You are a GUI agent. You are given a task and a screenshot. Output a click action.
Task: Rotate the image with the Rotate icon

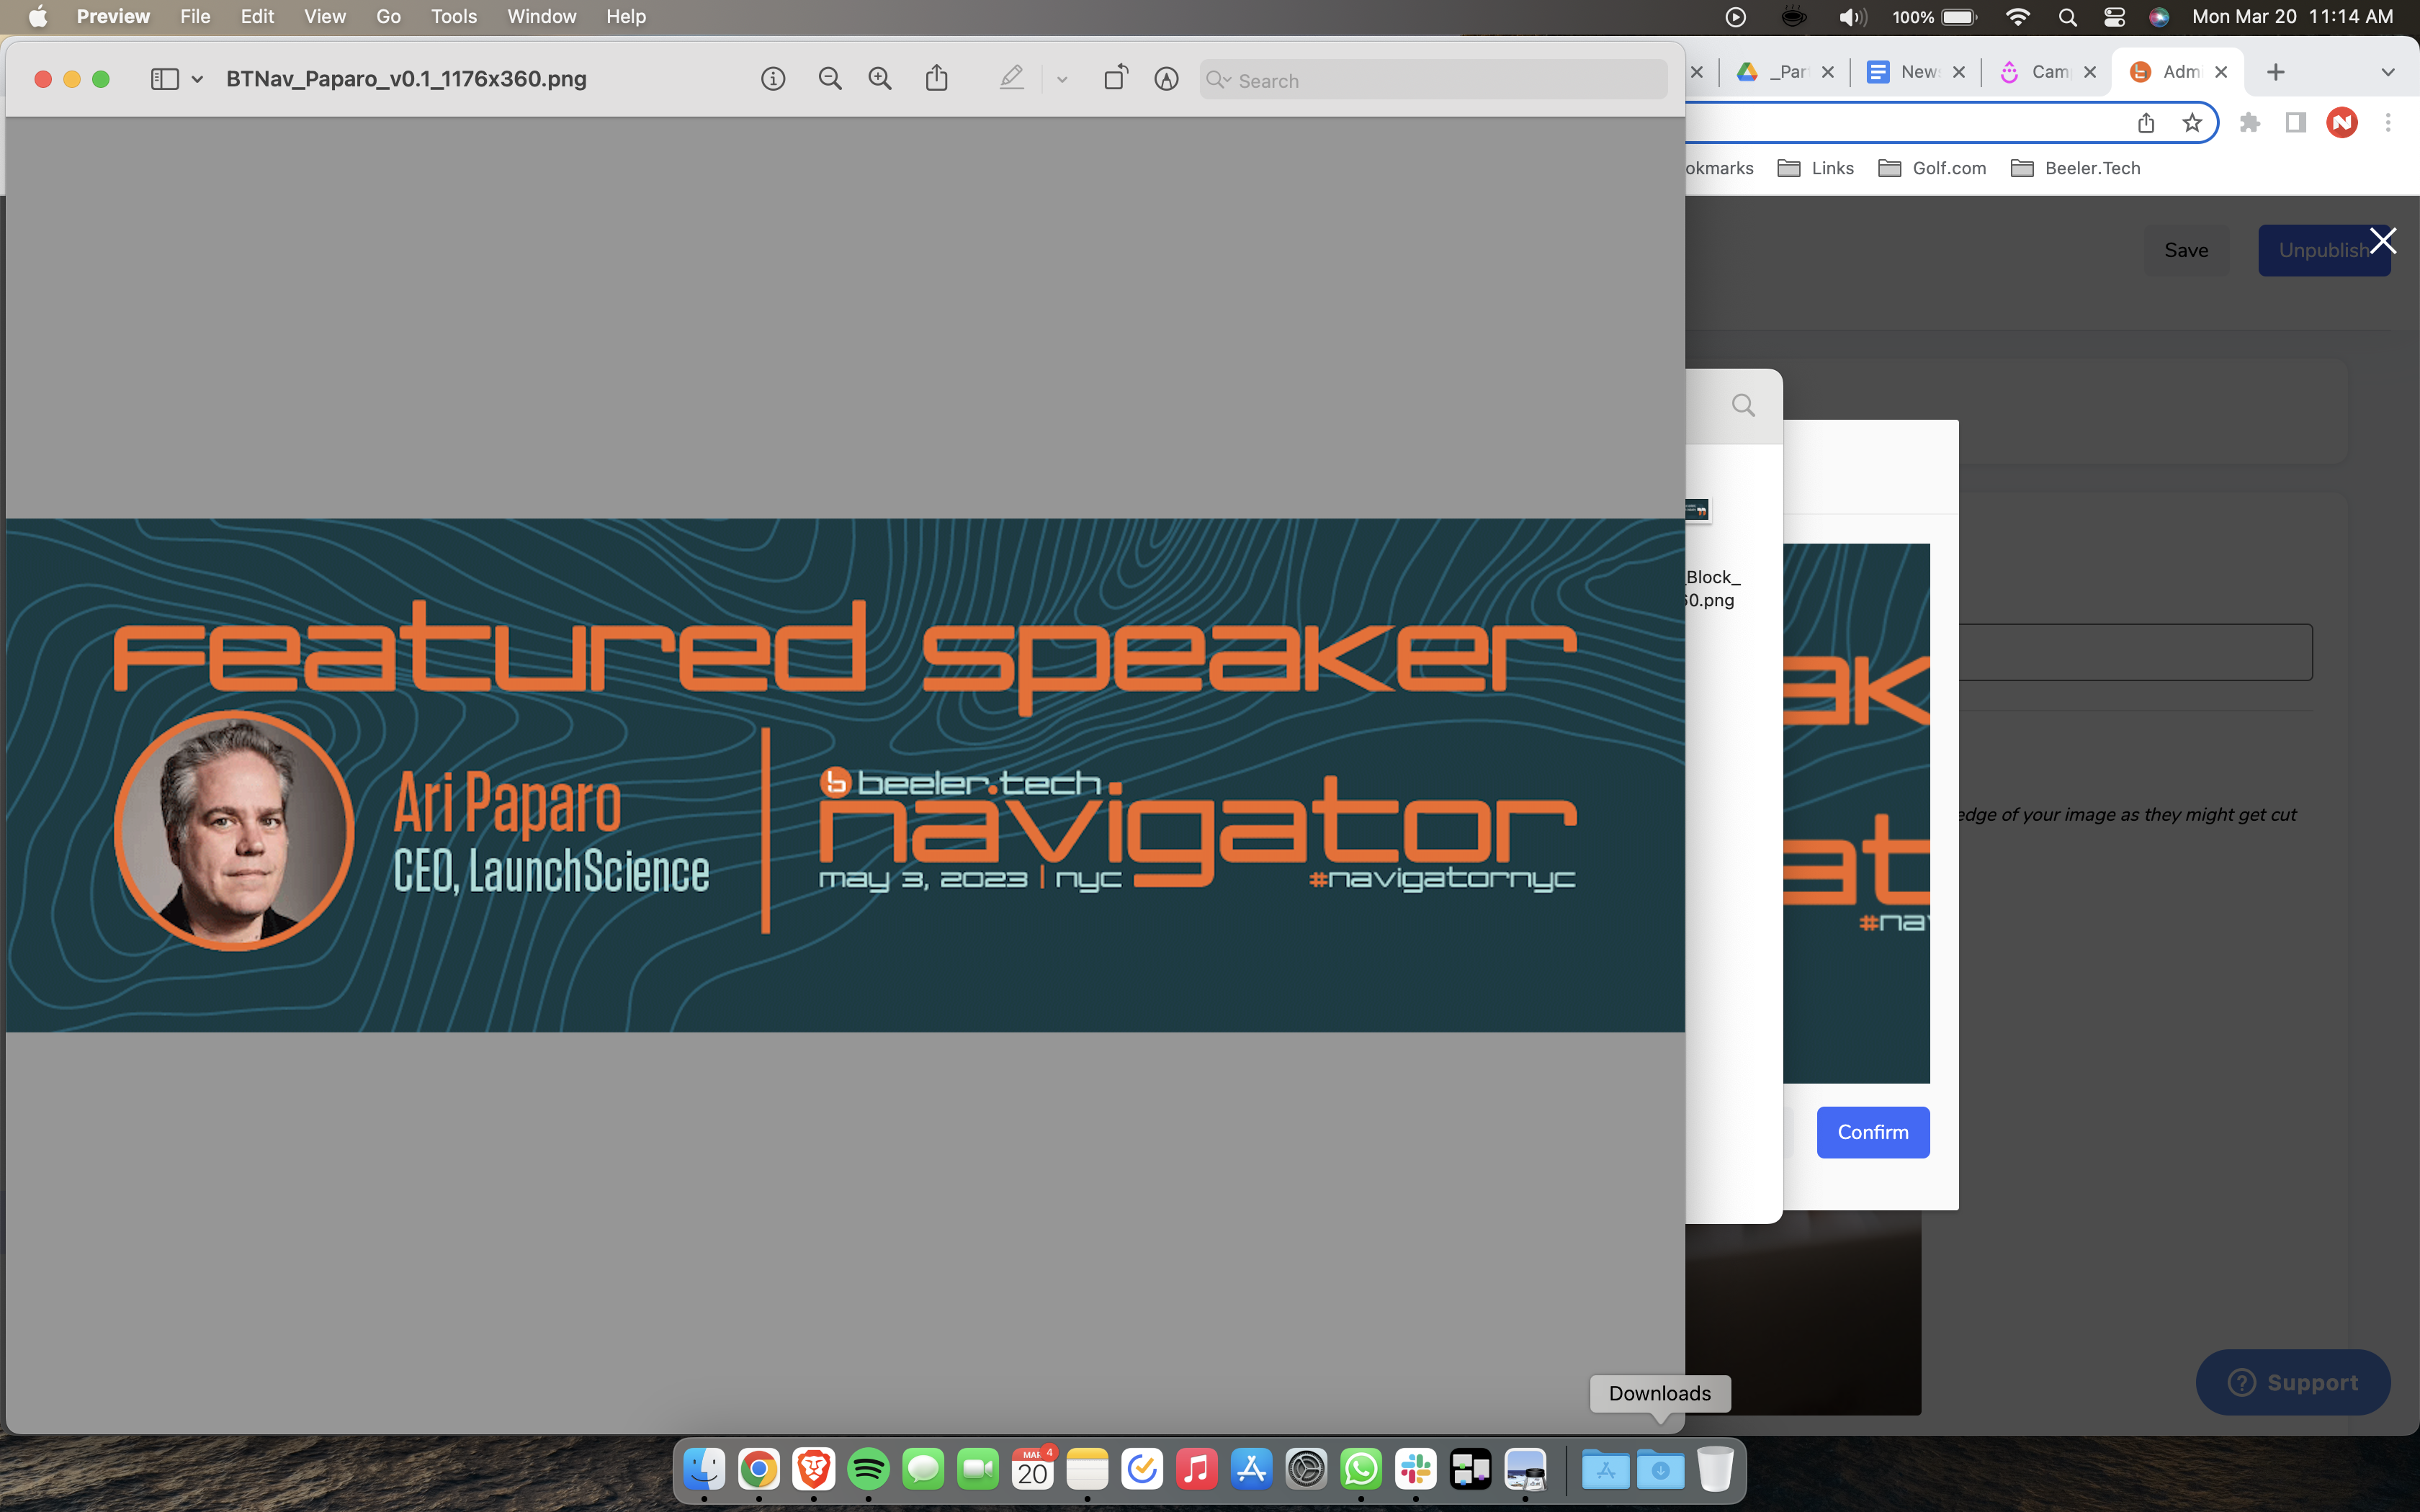coord(1115,78)
